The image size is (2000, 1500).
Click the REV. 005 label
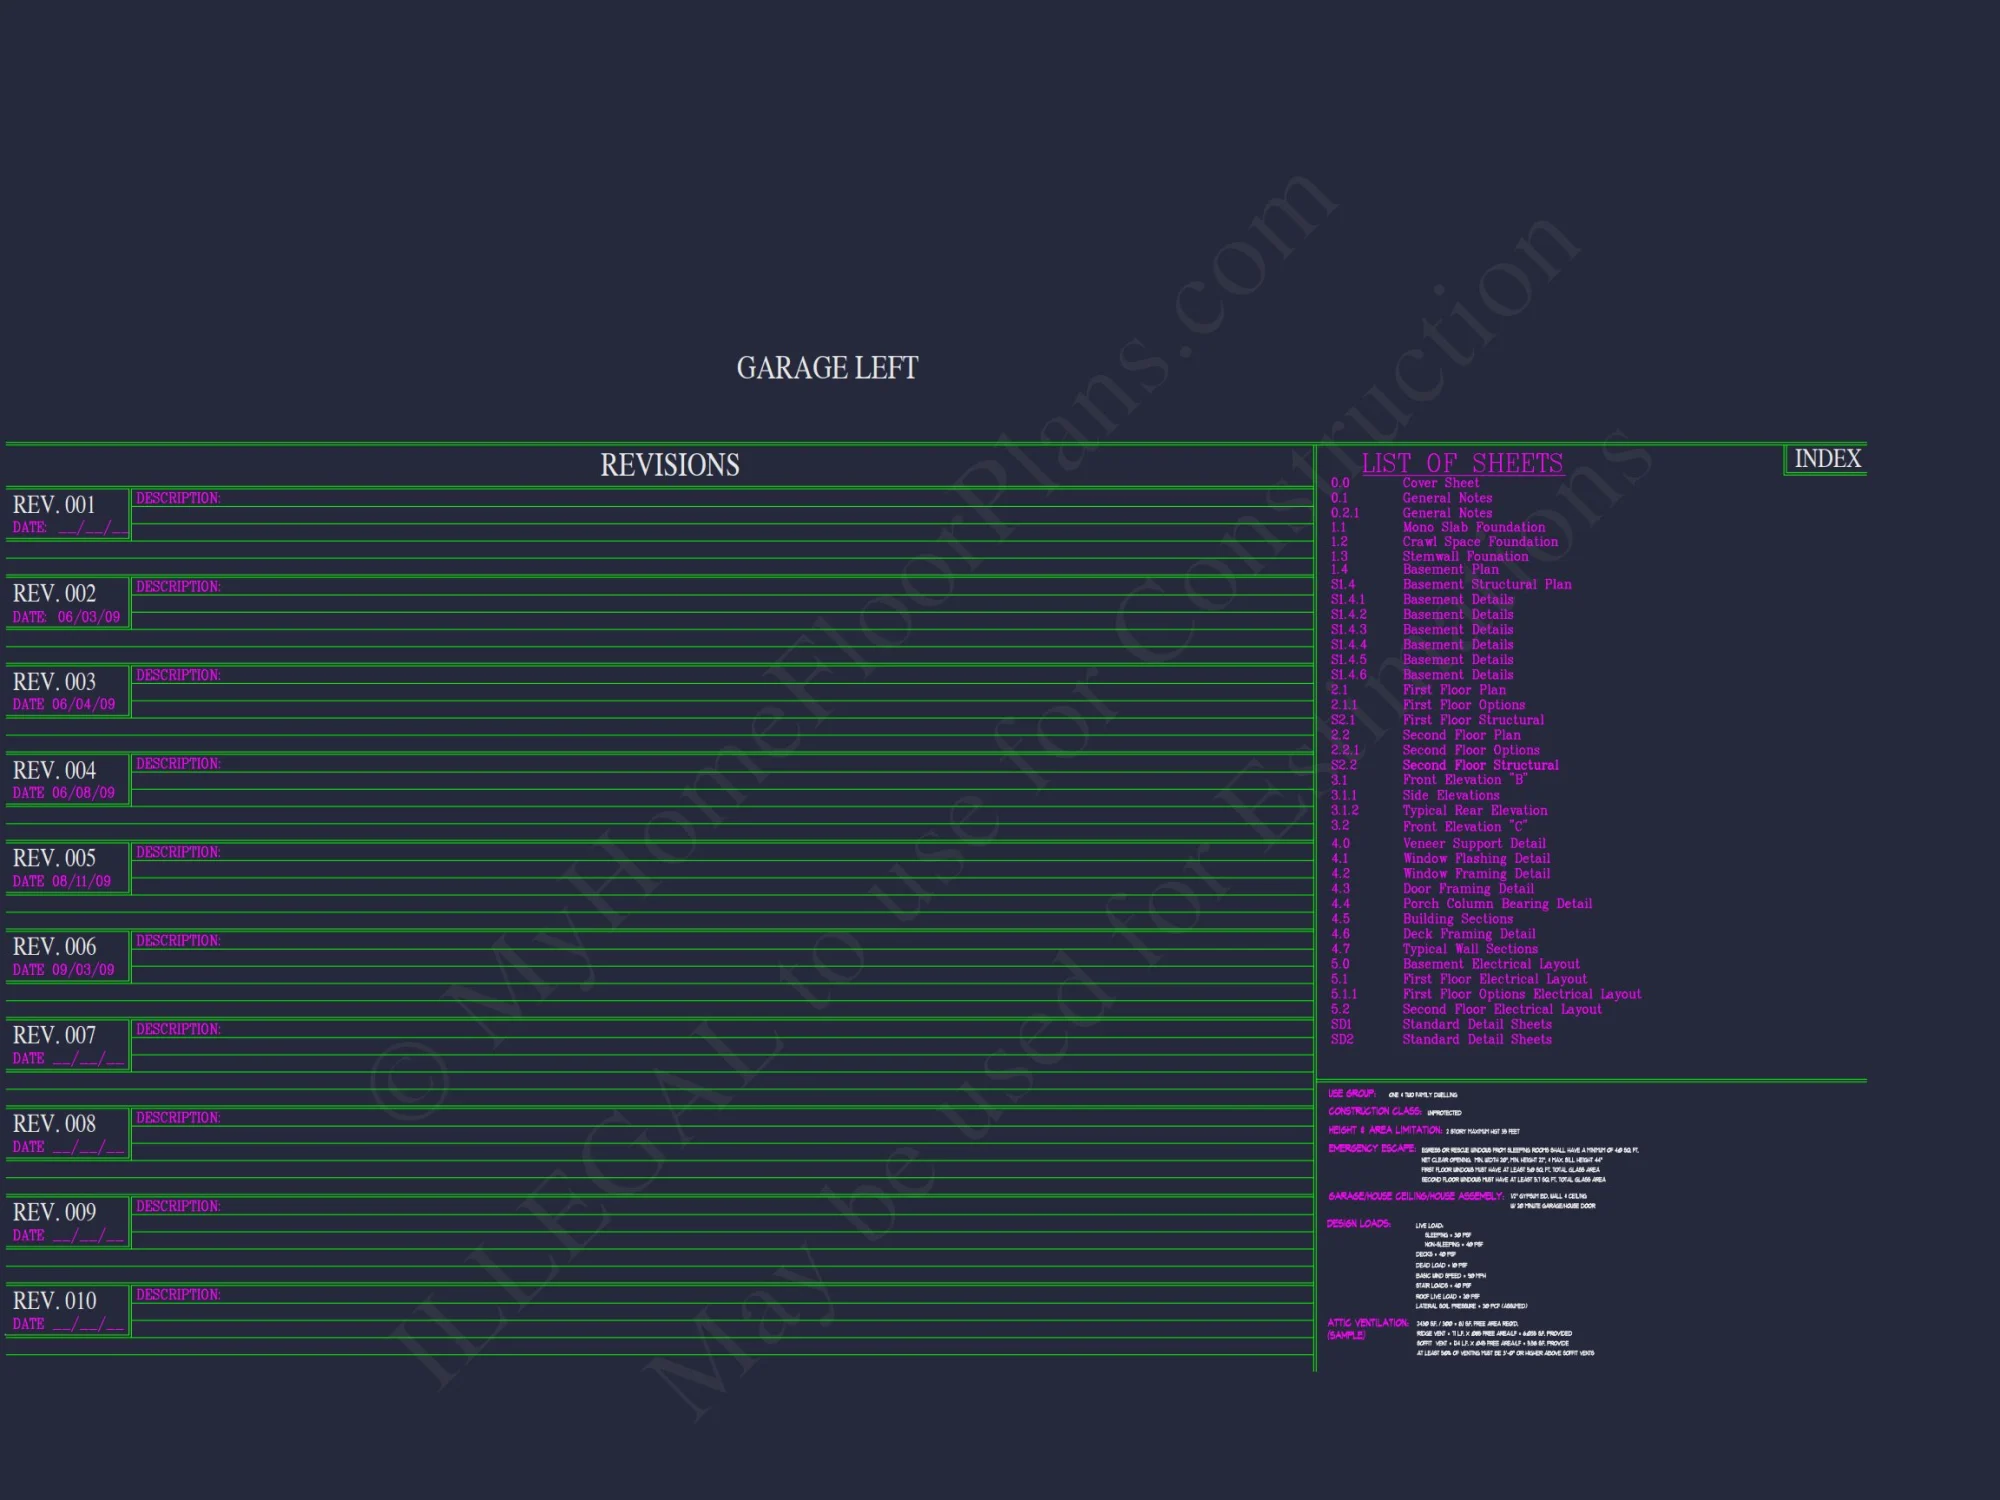pos(55,858)
